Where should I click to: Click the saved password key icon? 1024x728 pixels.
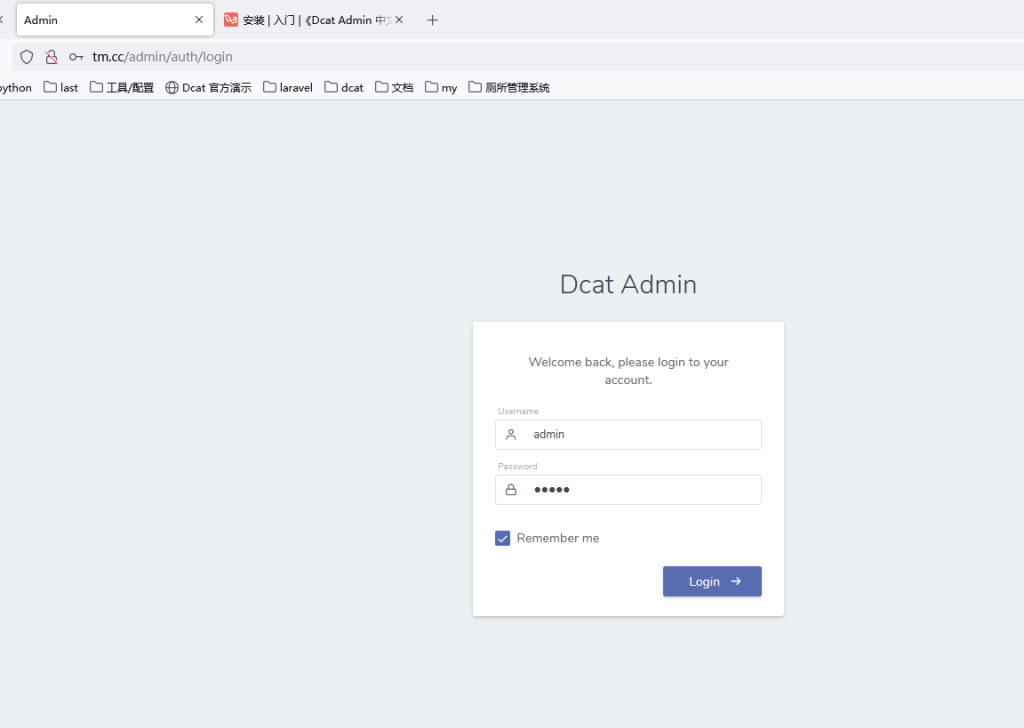click(76, 57)
